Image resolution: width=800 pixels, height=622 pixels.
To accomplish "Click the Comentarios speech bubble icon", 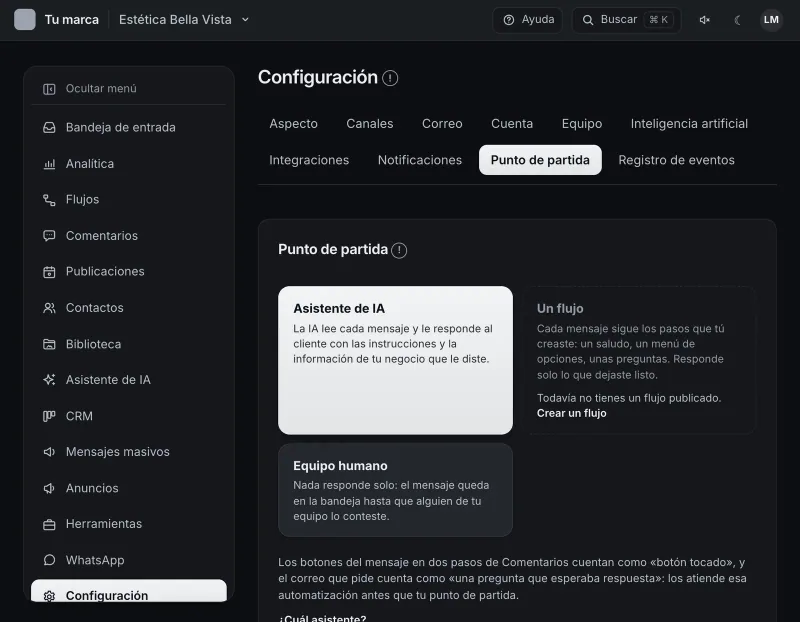I will point(49,236).
